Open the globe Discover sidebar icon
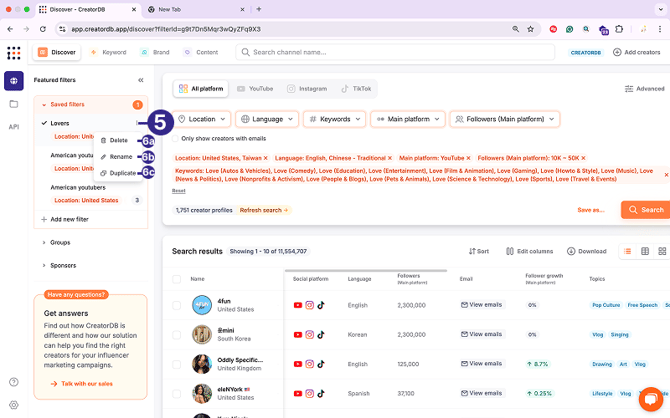The image size is (670, 418). 14,81
